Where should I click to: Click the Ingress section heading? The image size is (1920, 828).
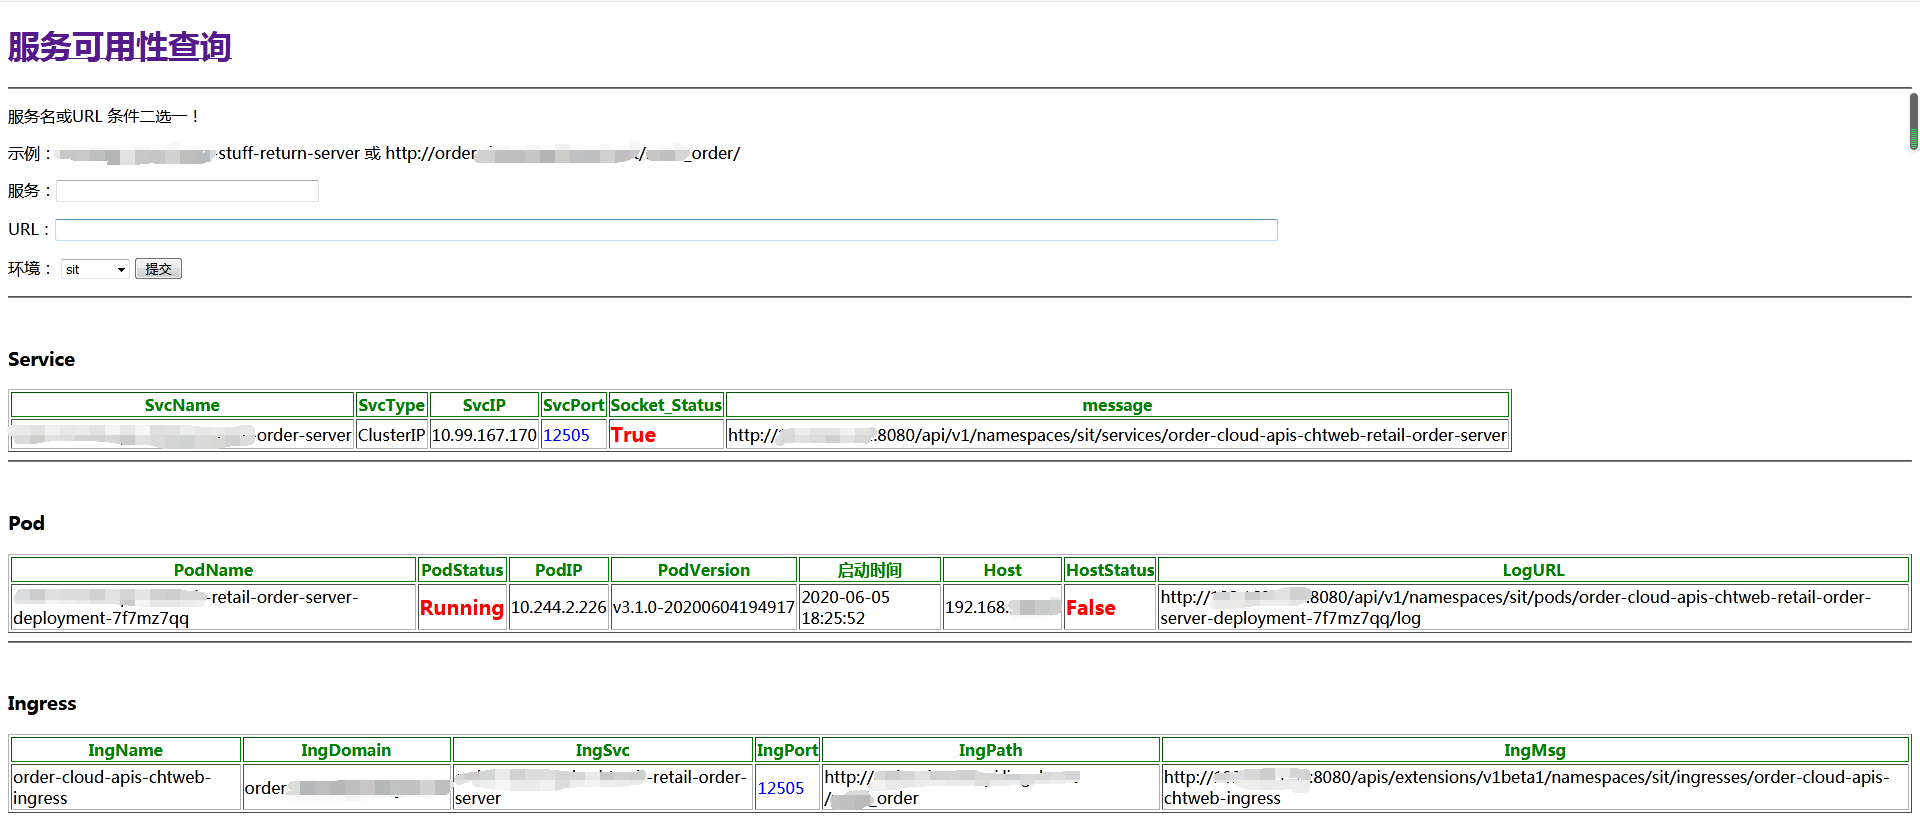(42, 704)
